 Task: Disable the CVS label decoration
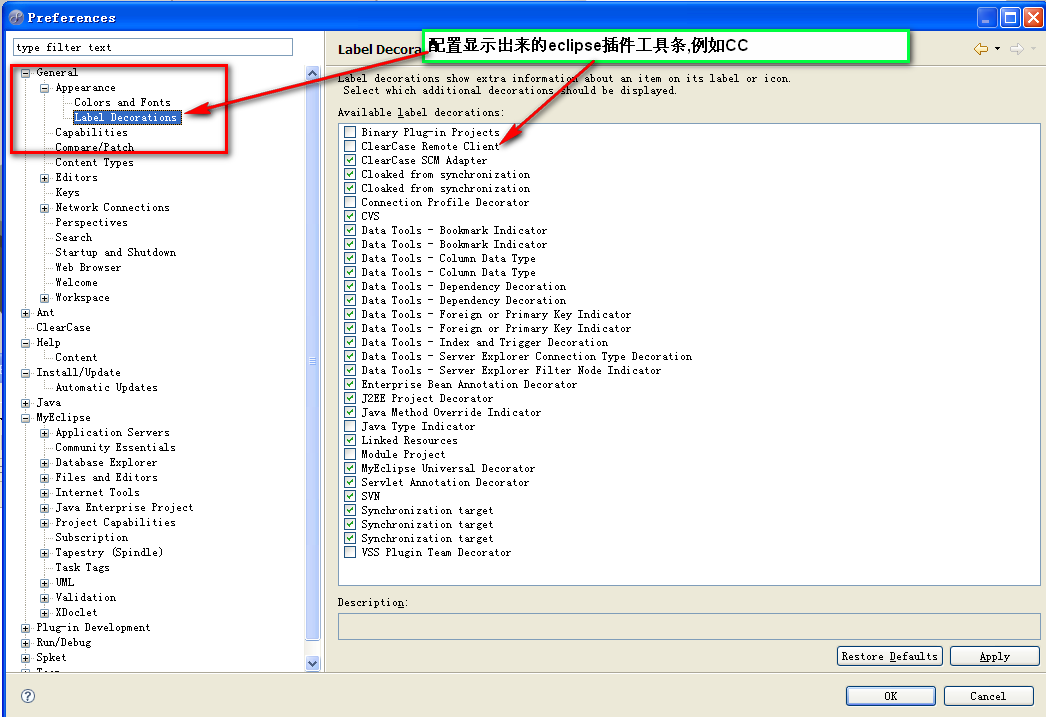click(x=350, y=216)
